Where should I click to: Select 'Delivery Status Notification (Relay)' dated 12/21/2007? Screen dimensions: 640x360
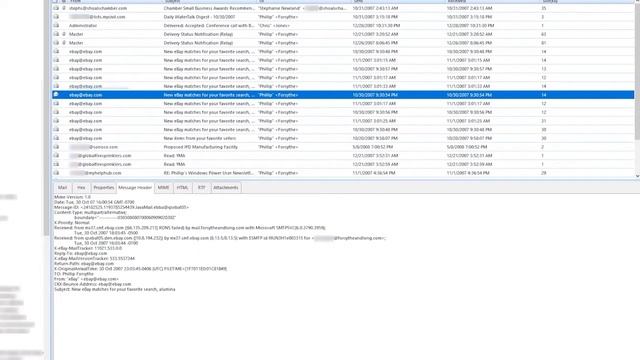click(198, 34)
